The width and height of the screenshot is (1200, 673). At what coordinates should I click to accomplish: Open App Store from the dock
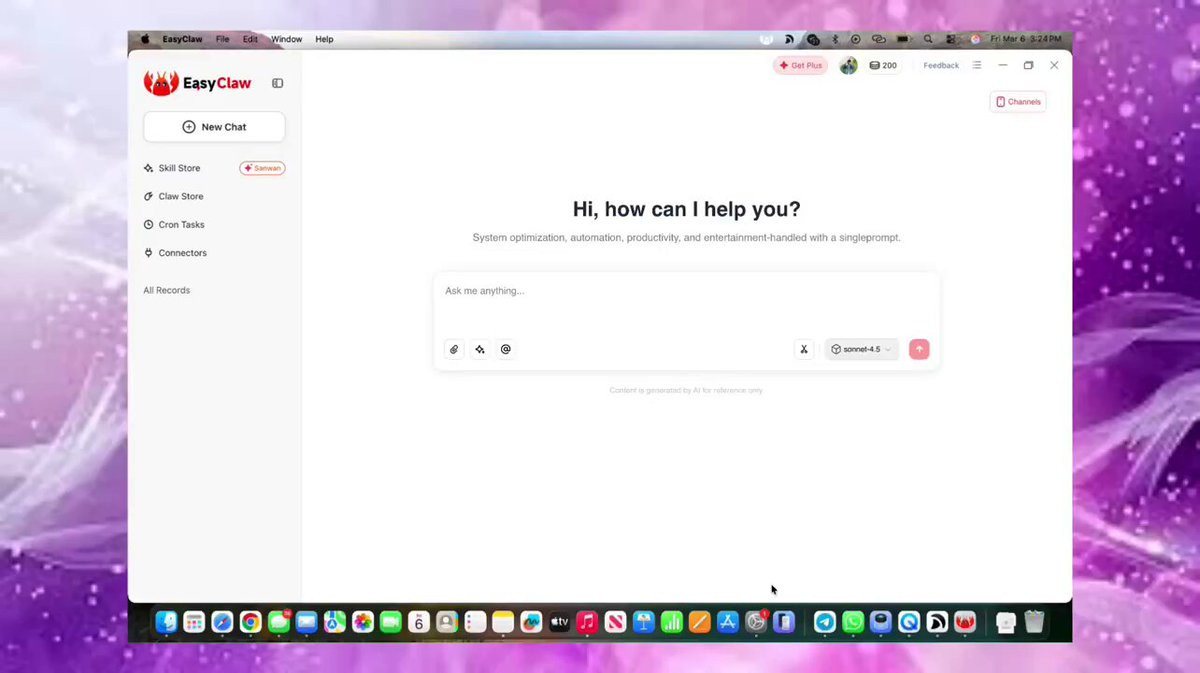pos(728,622)
